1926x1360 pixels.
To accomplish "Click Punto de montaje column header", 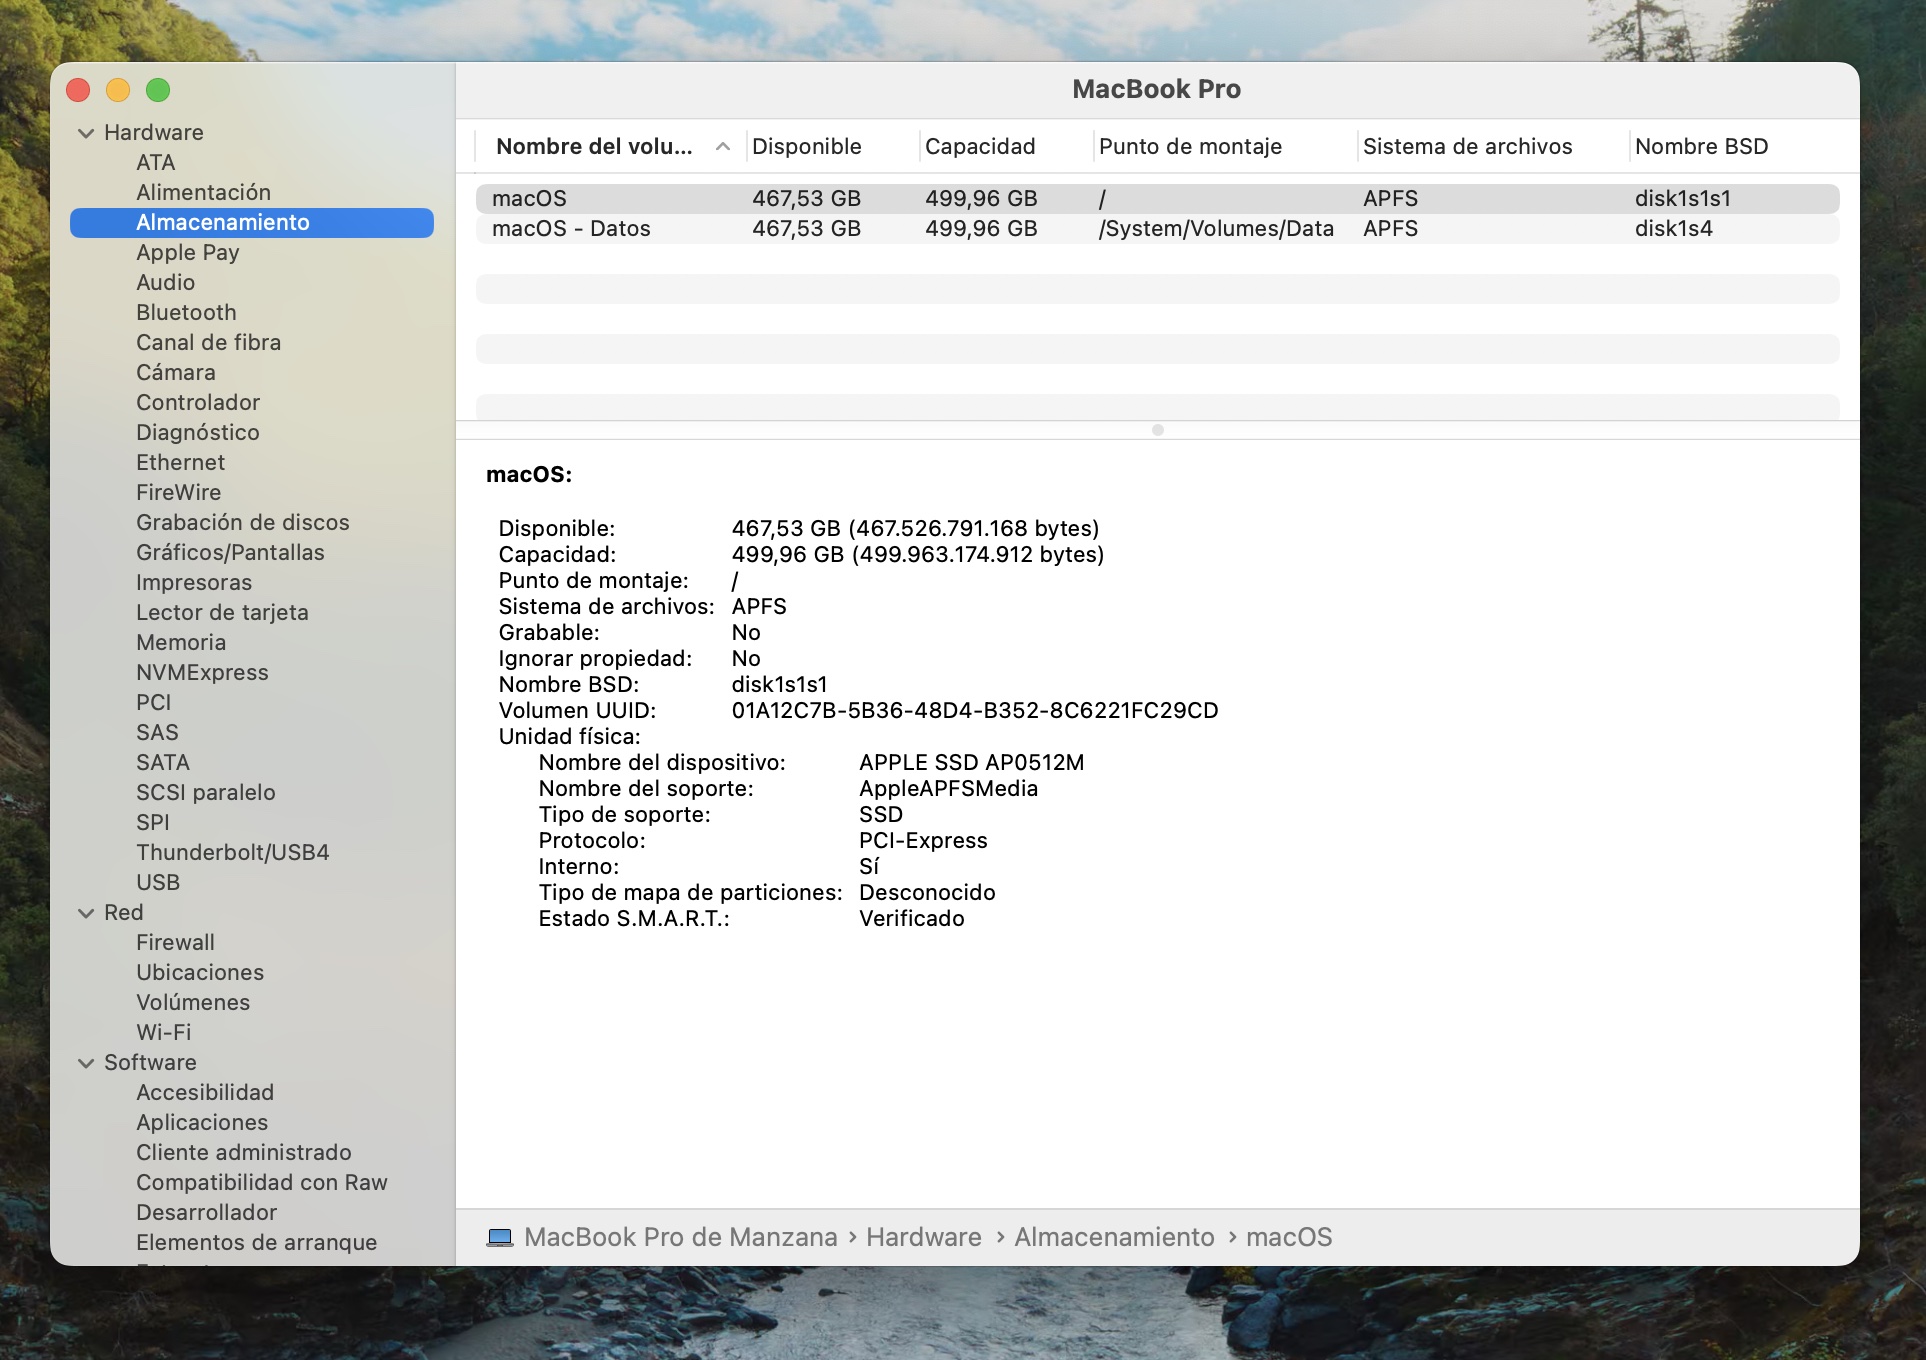I will 1189,147.
